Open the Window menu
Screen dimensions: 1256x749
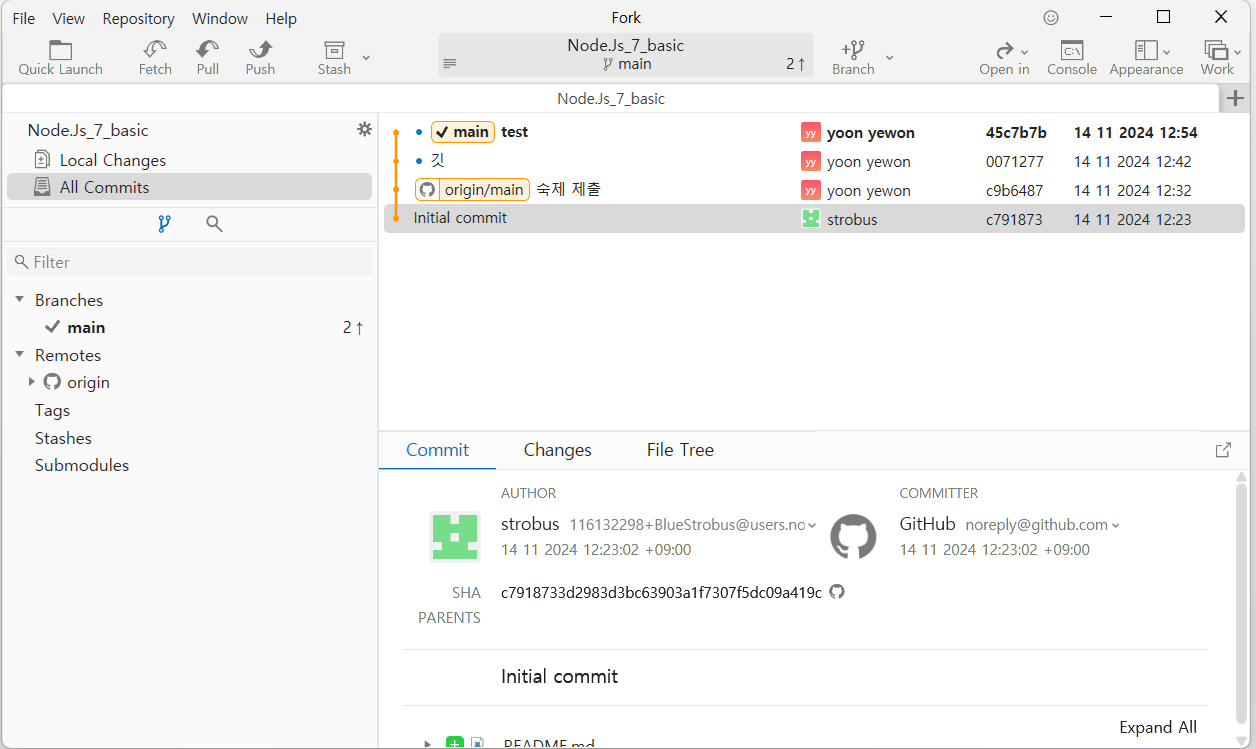click(x=220, y=18)
